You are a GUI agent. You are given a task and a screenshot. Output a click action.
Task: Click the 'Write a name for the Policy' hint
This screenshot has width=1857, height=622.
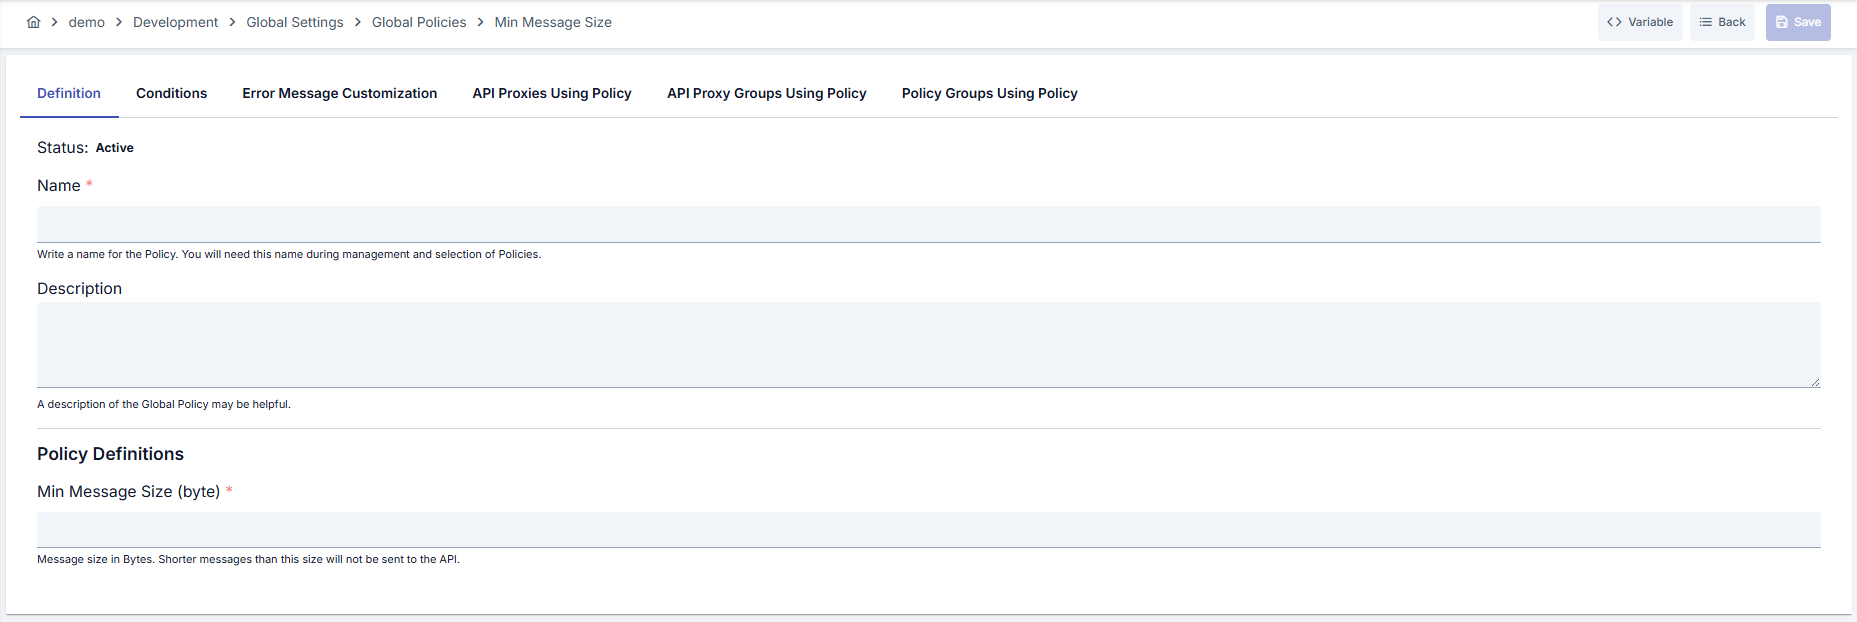[289, 254]
